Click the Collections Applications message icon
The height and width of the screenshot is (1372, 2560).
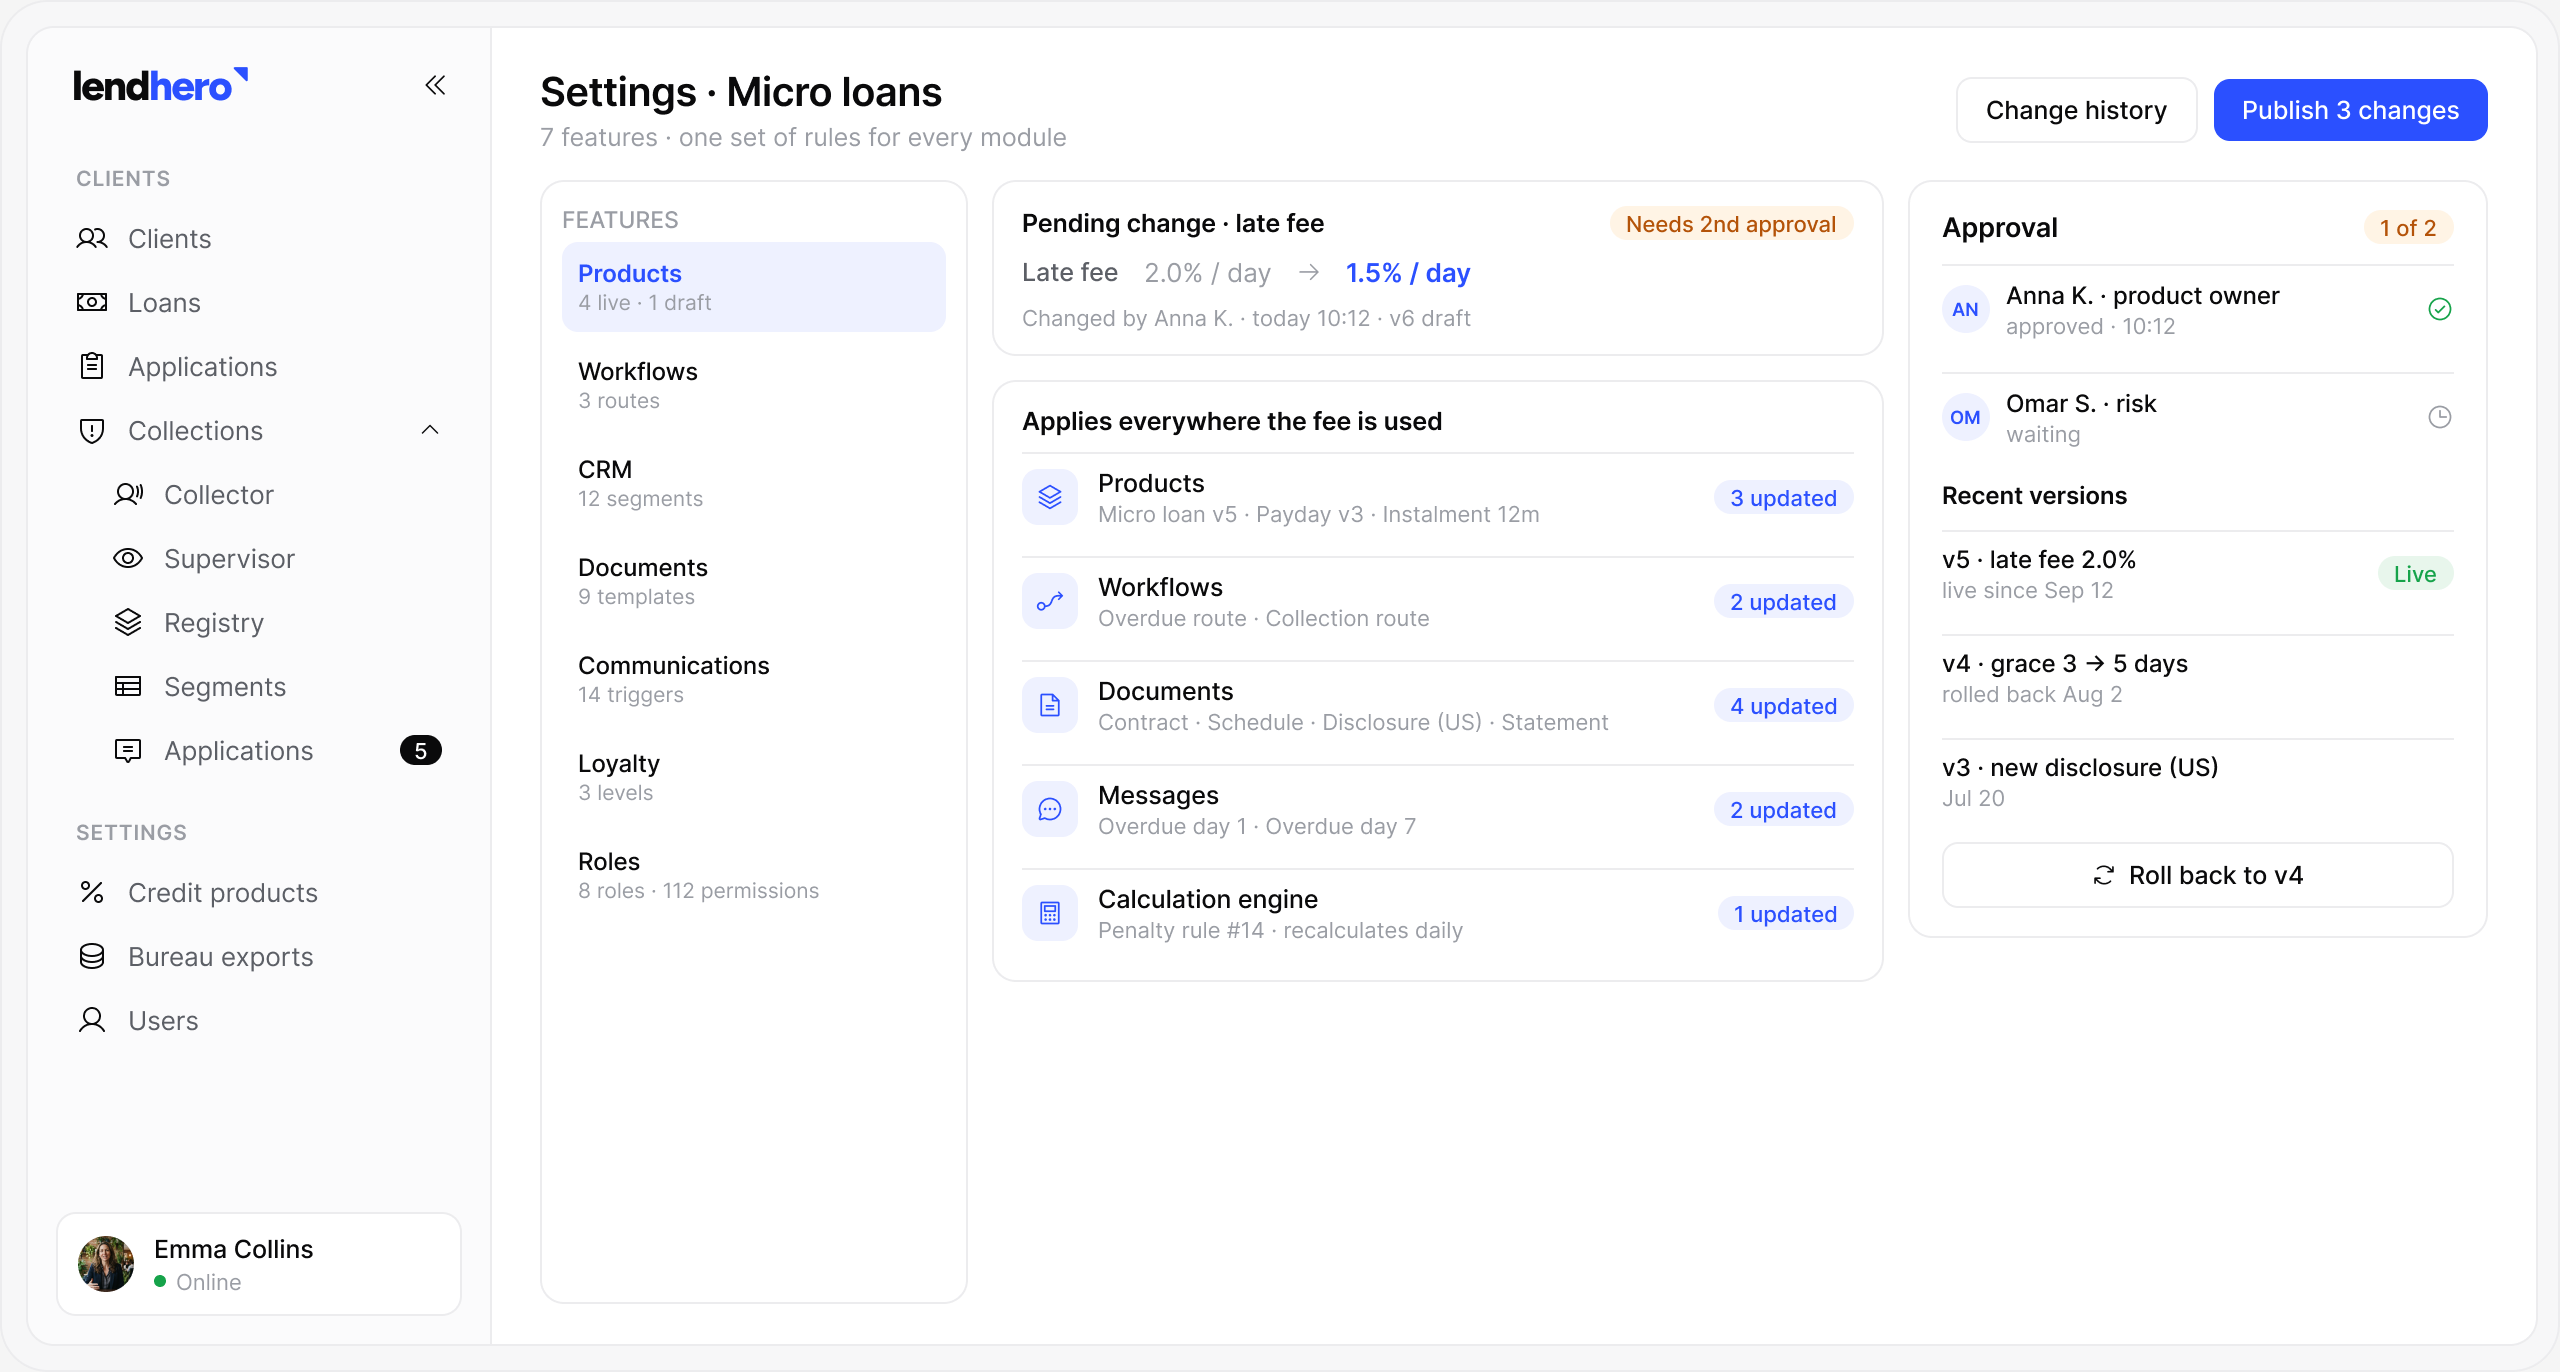click(x=128, y=750)
